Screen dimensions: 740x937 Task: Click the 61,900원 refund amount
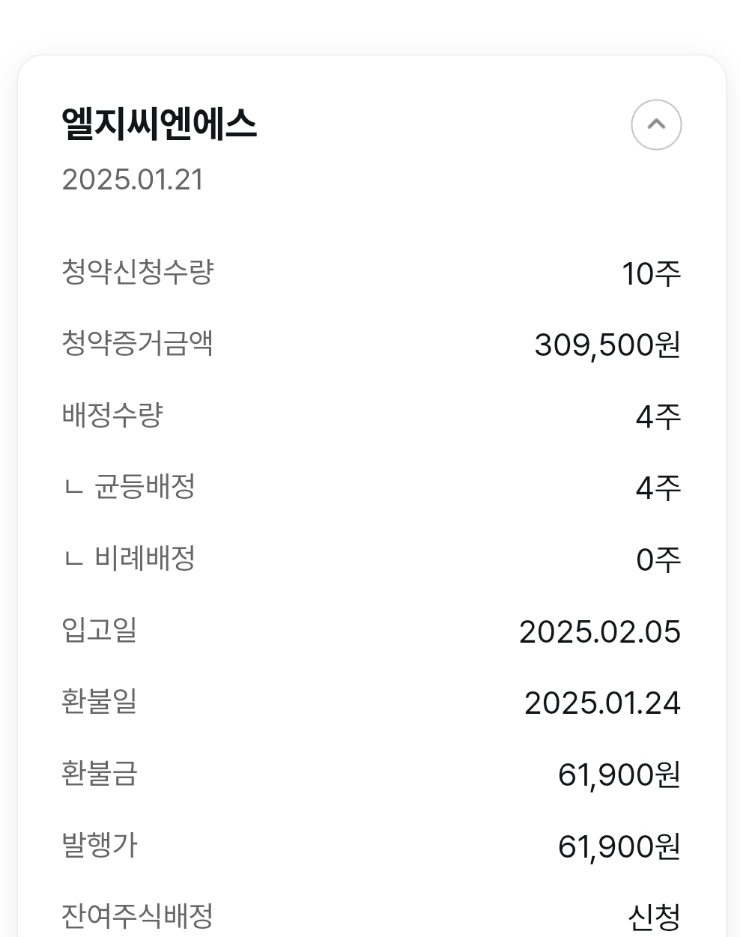(x=619, y=774)
